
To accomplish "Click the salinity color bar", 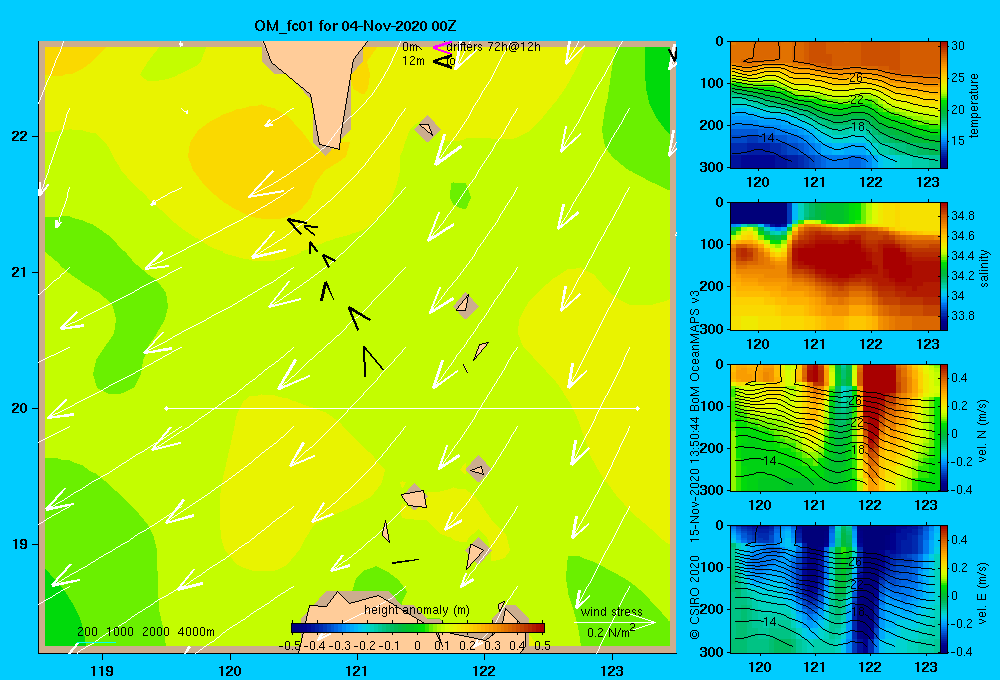I will coord(943,266).
